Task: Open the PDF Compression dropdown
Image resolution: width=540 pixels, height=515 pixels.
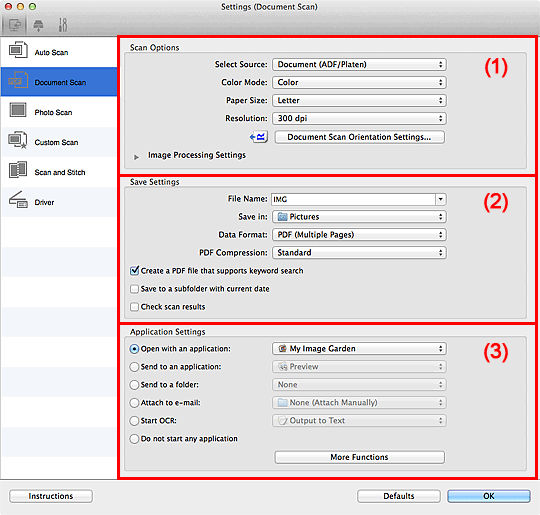Action: tap(359, 253)
